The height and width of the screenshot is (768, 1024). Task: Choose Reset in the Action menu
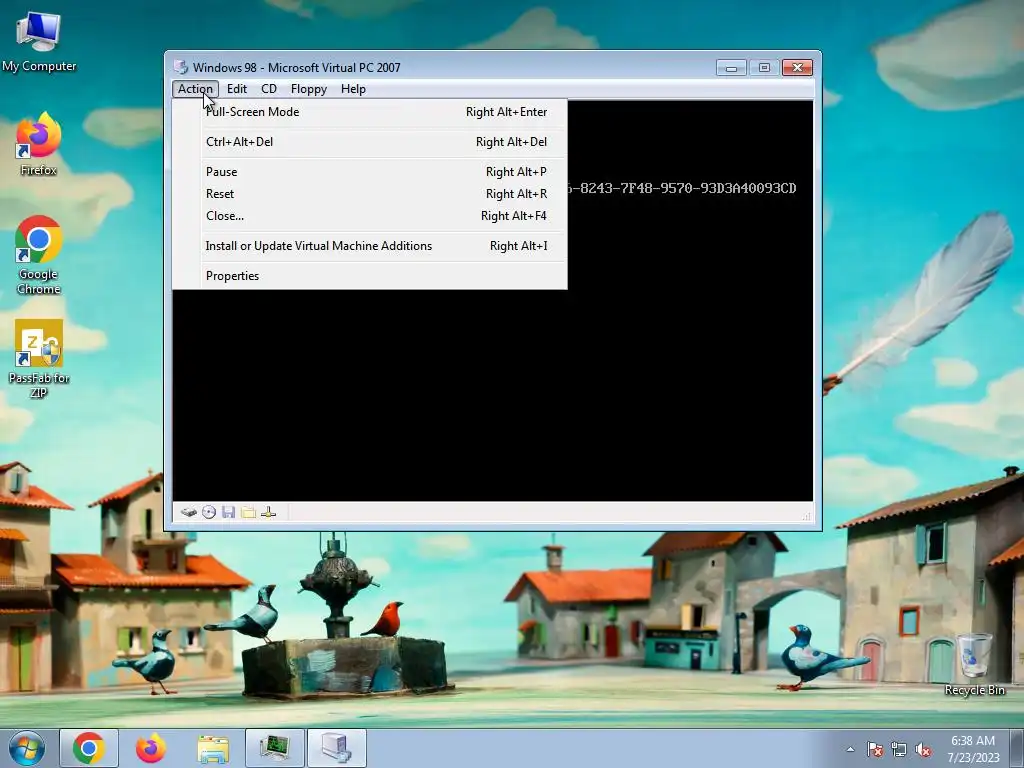[x=370, y=194]
